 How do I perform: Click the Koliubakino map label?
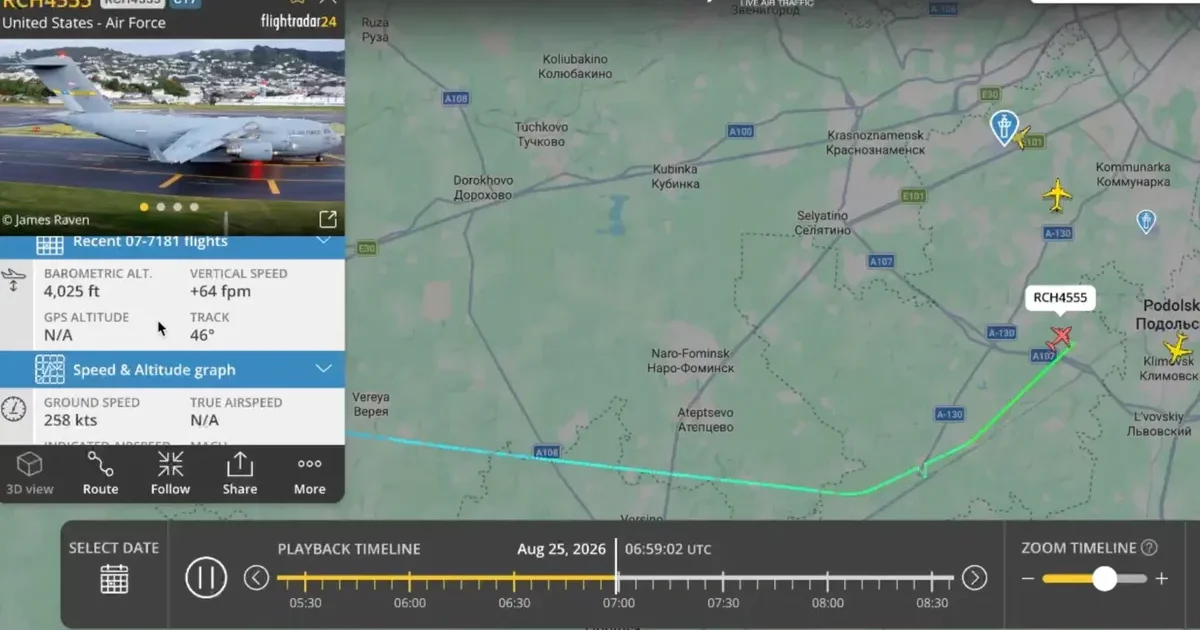(574, 67)
